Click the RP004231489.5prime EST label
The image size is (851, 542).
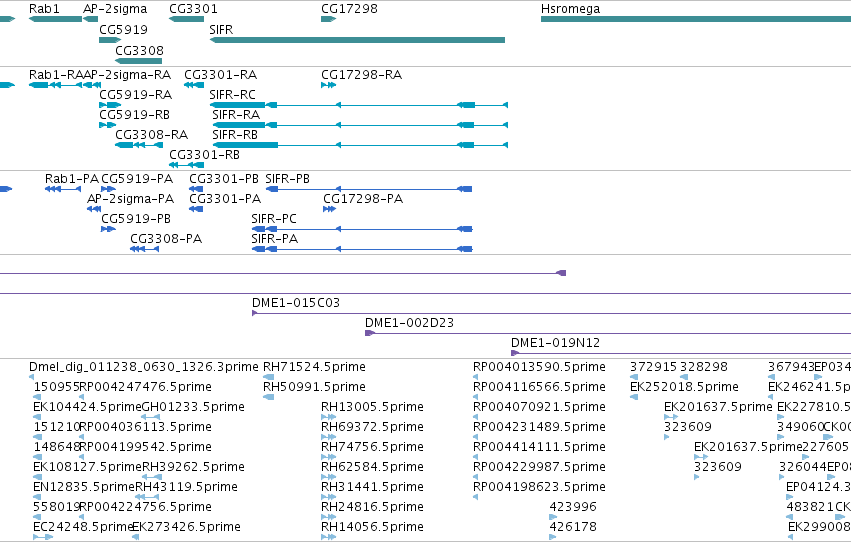(x=539, y=428)
